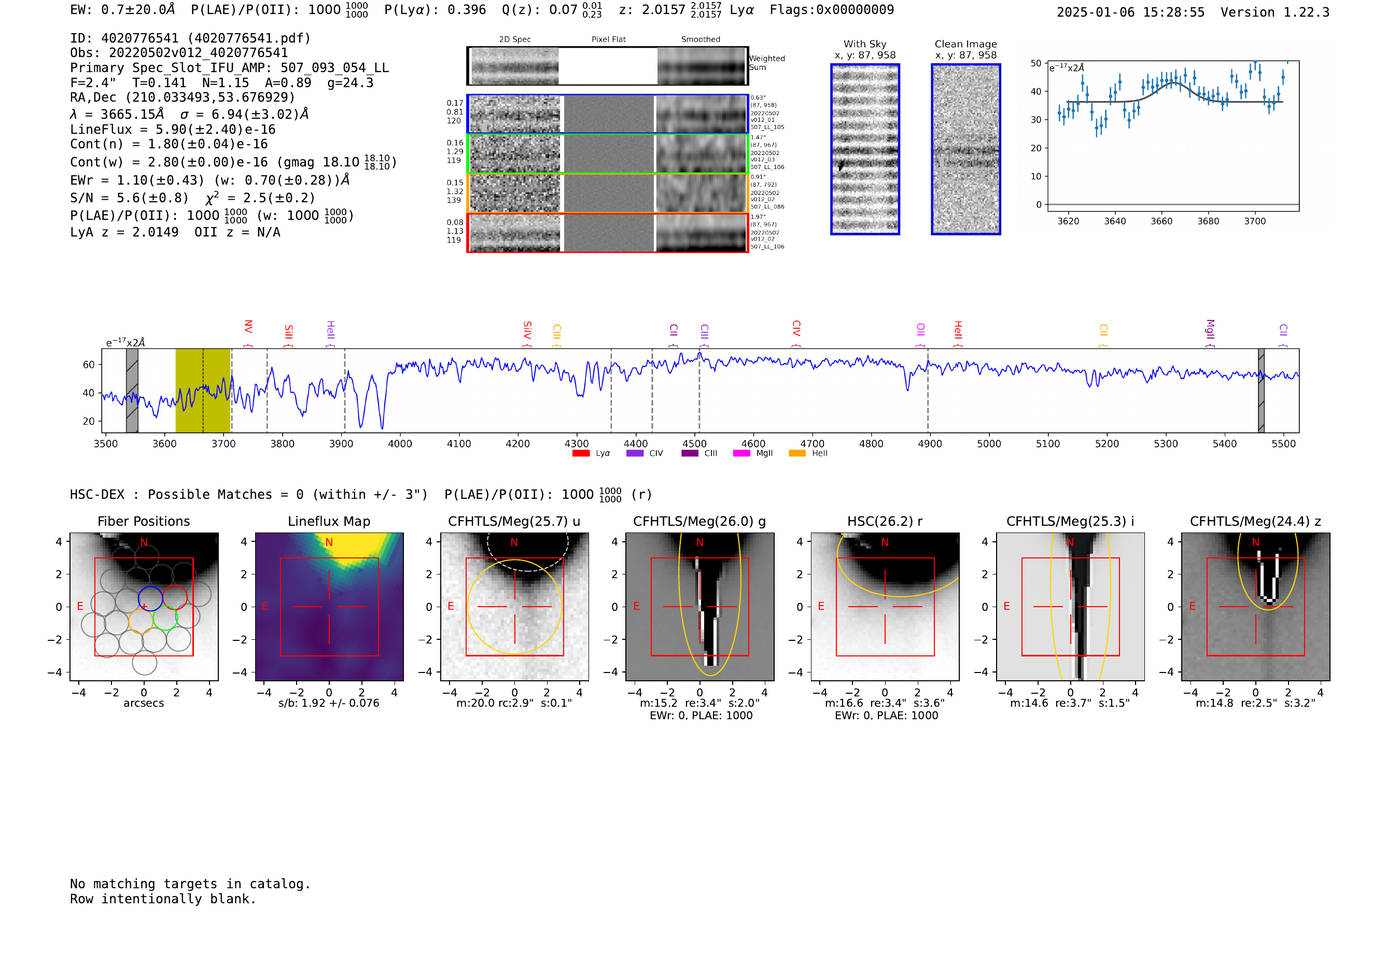
Task: Click the yellow highlighted band in spectrum
Action: coord(203,391)
